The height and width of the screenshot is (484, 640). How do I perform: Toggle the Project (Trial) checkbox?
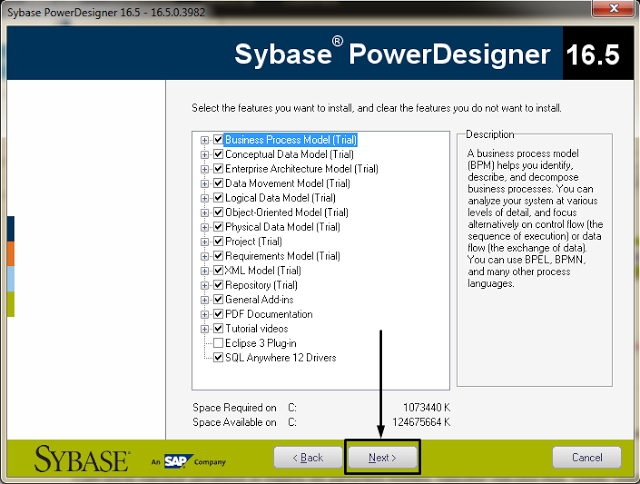point(218,242)
